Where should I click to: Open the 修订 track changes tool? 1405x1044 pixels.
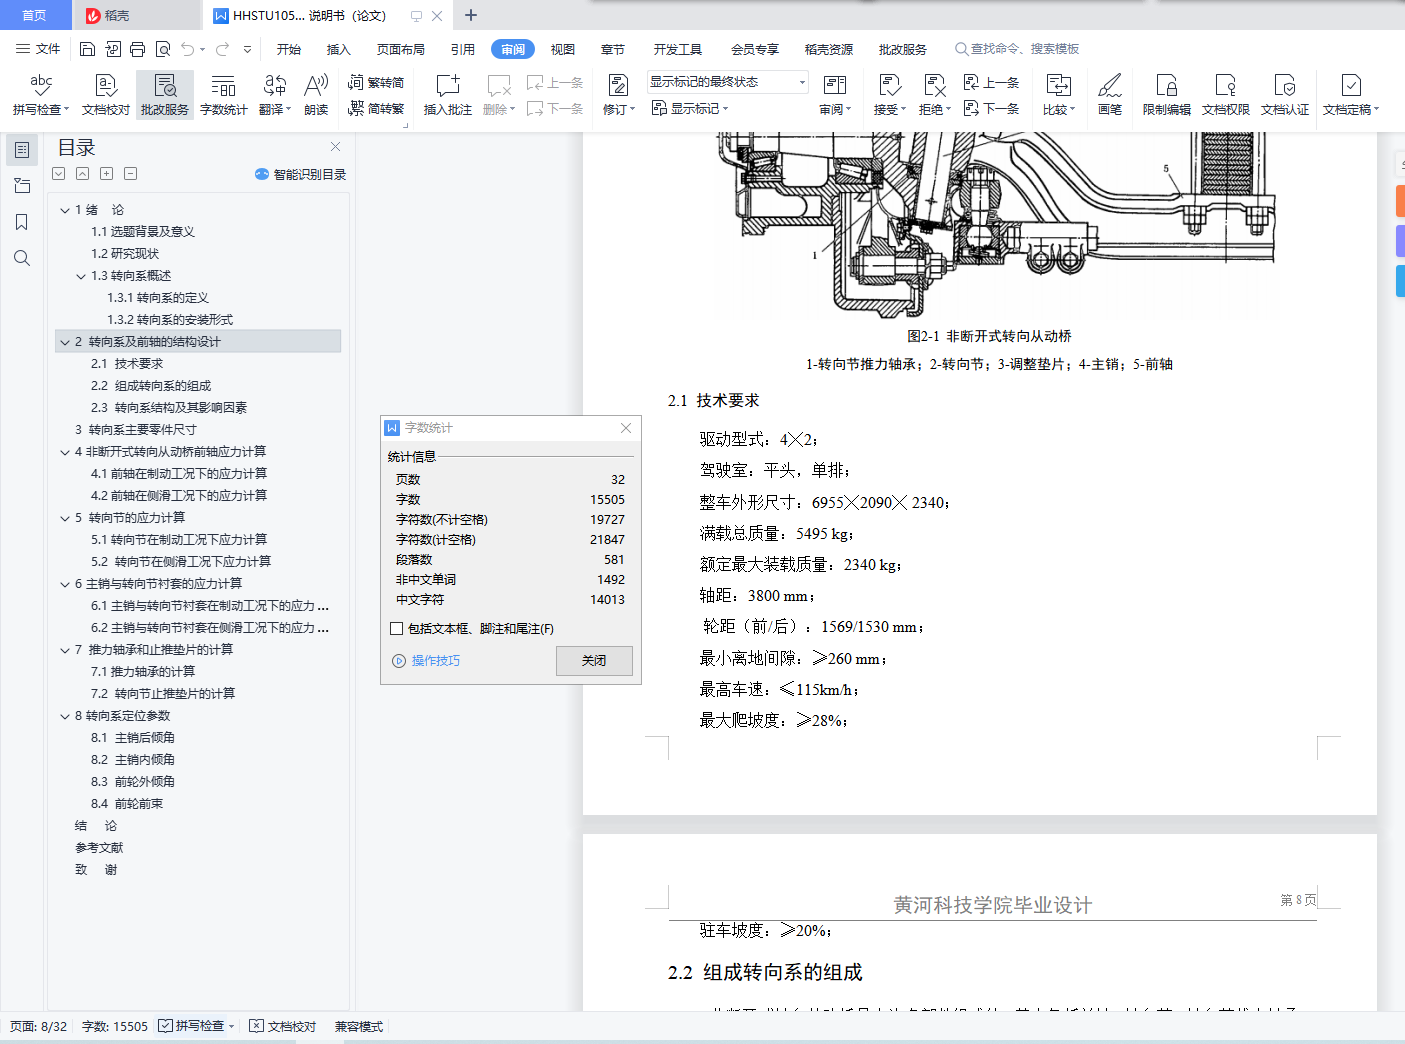pyautogui.click(x=618, y=95)
